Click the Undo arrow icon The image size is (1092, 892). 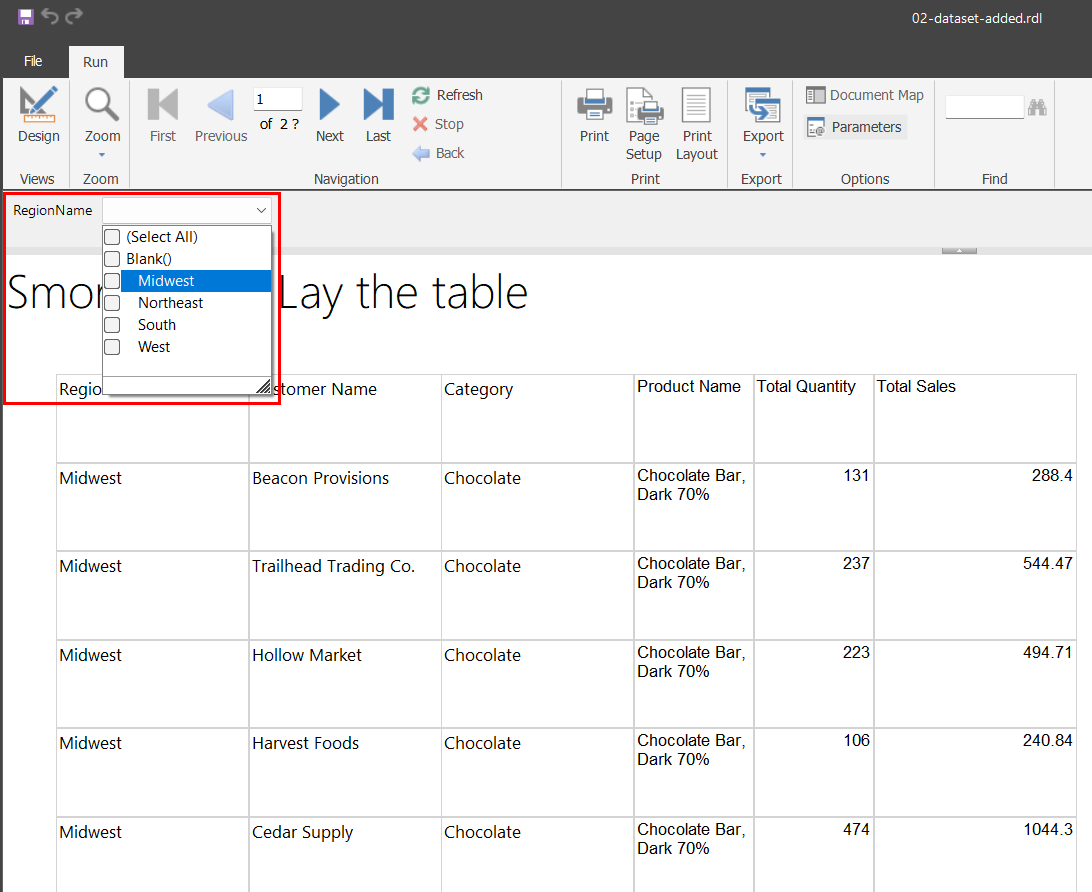click(49, 16)
